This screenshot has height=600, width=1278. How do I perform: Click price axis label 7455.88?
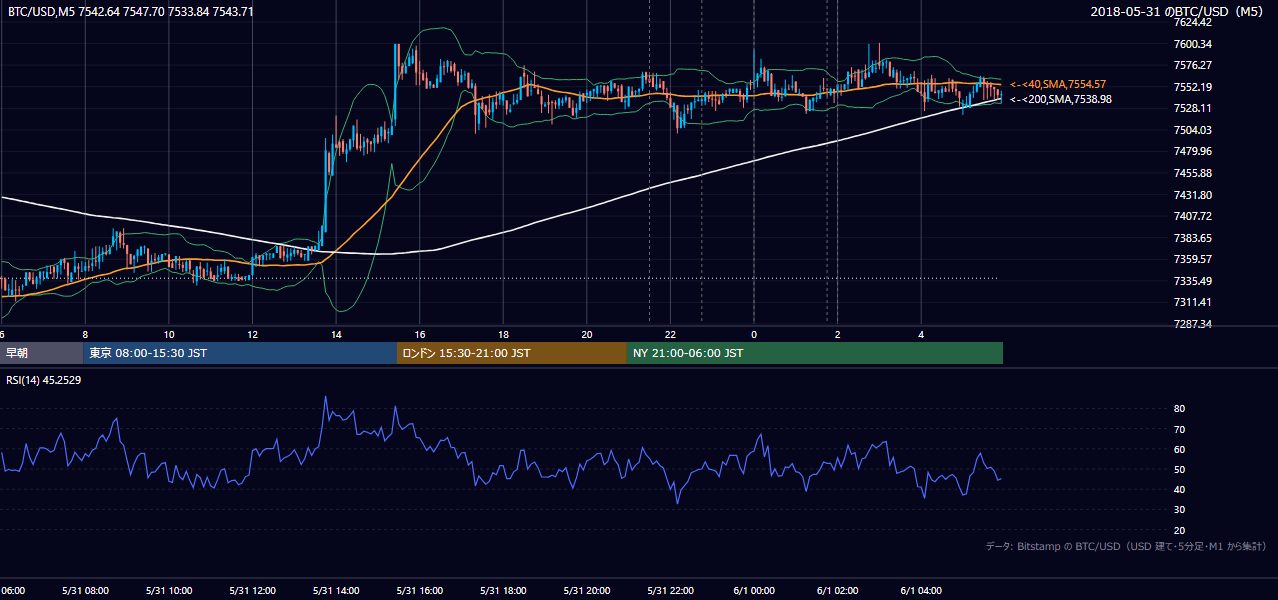[x=1193, y=173]
